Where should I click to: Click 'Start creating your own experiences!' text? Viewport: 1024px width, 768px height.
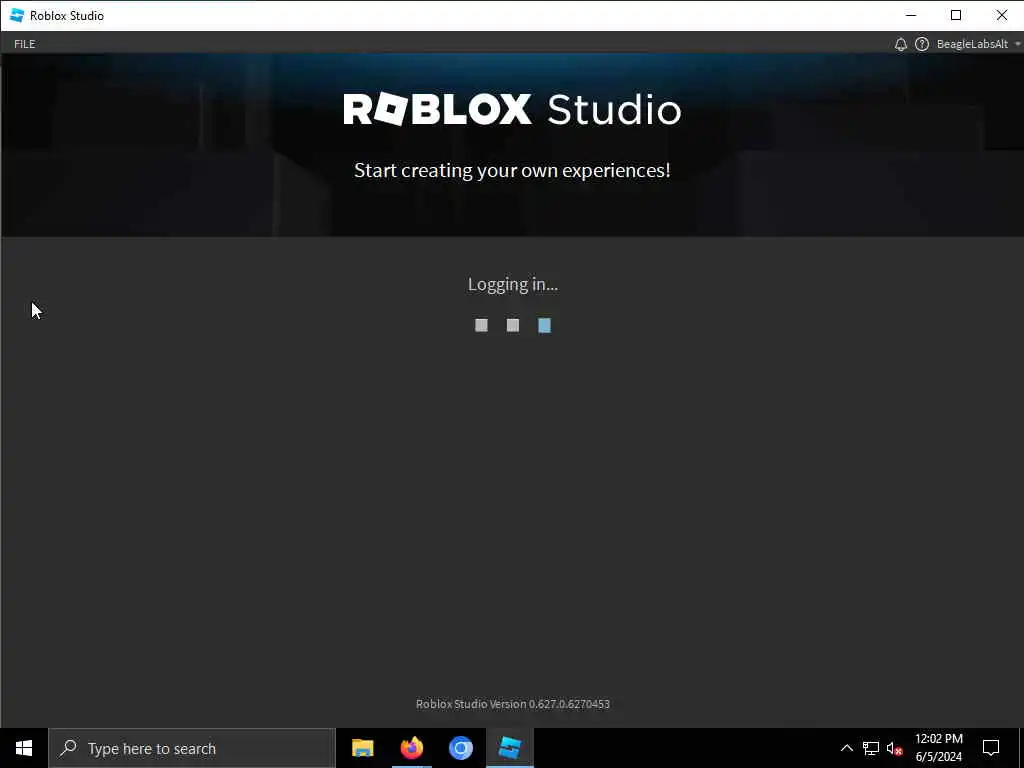(x=512, y=170)
